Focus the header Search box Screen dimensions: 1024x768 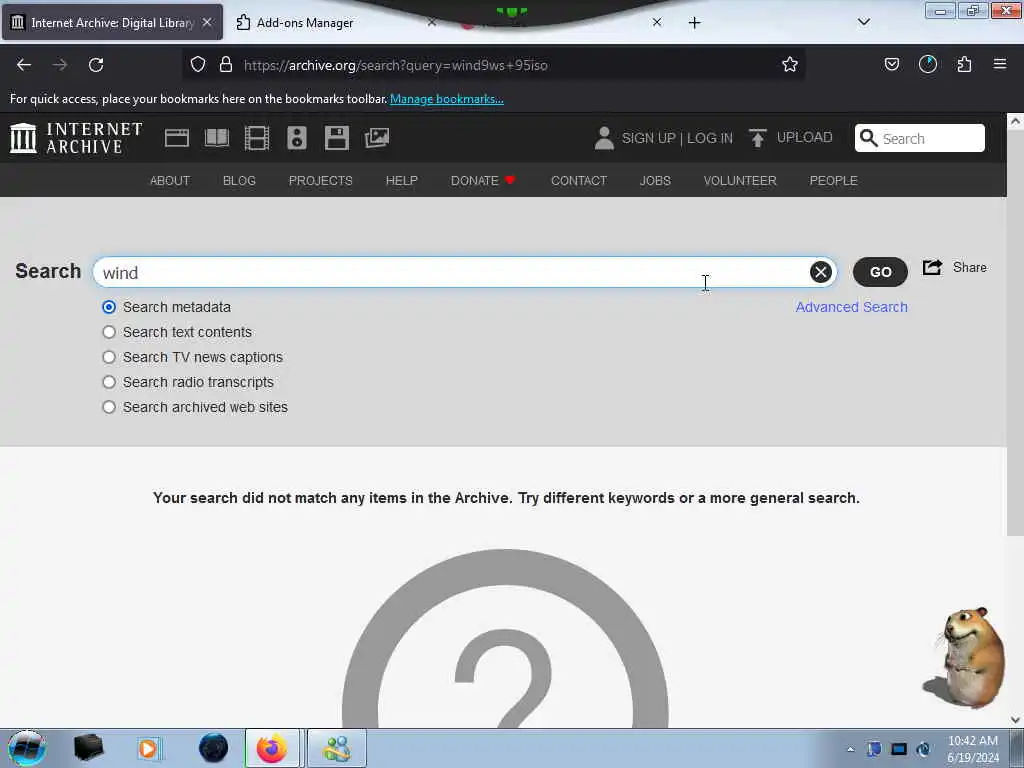920,138
